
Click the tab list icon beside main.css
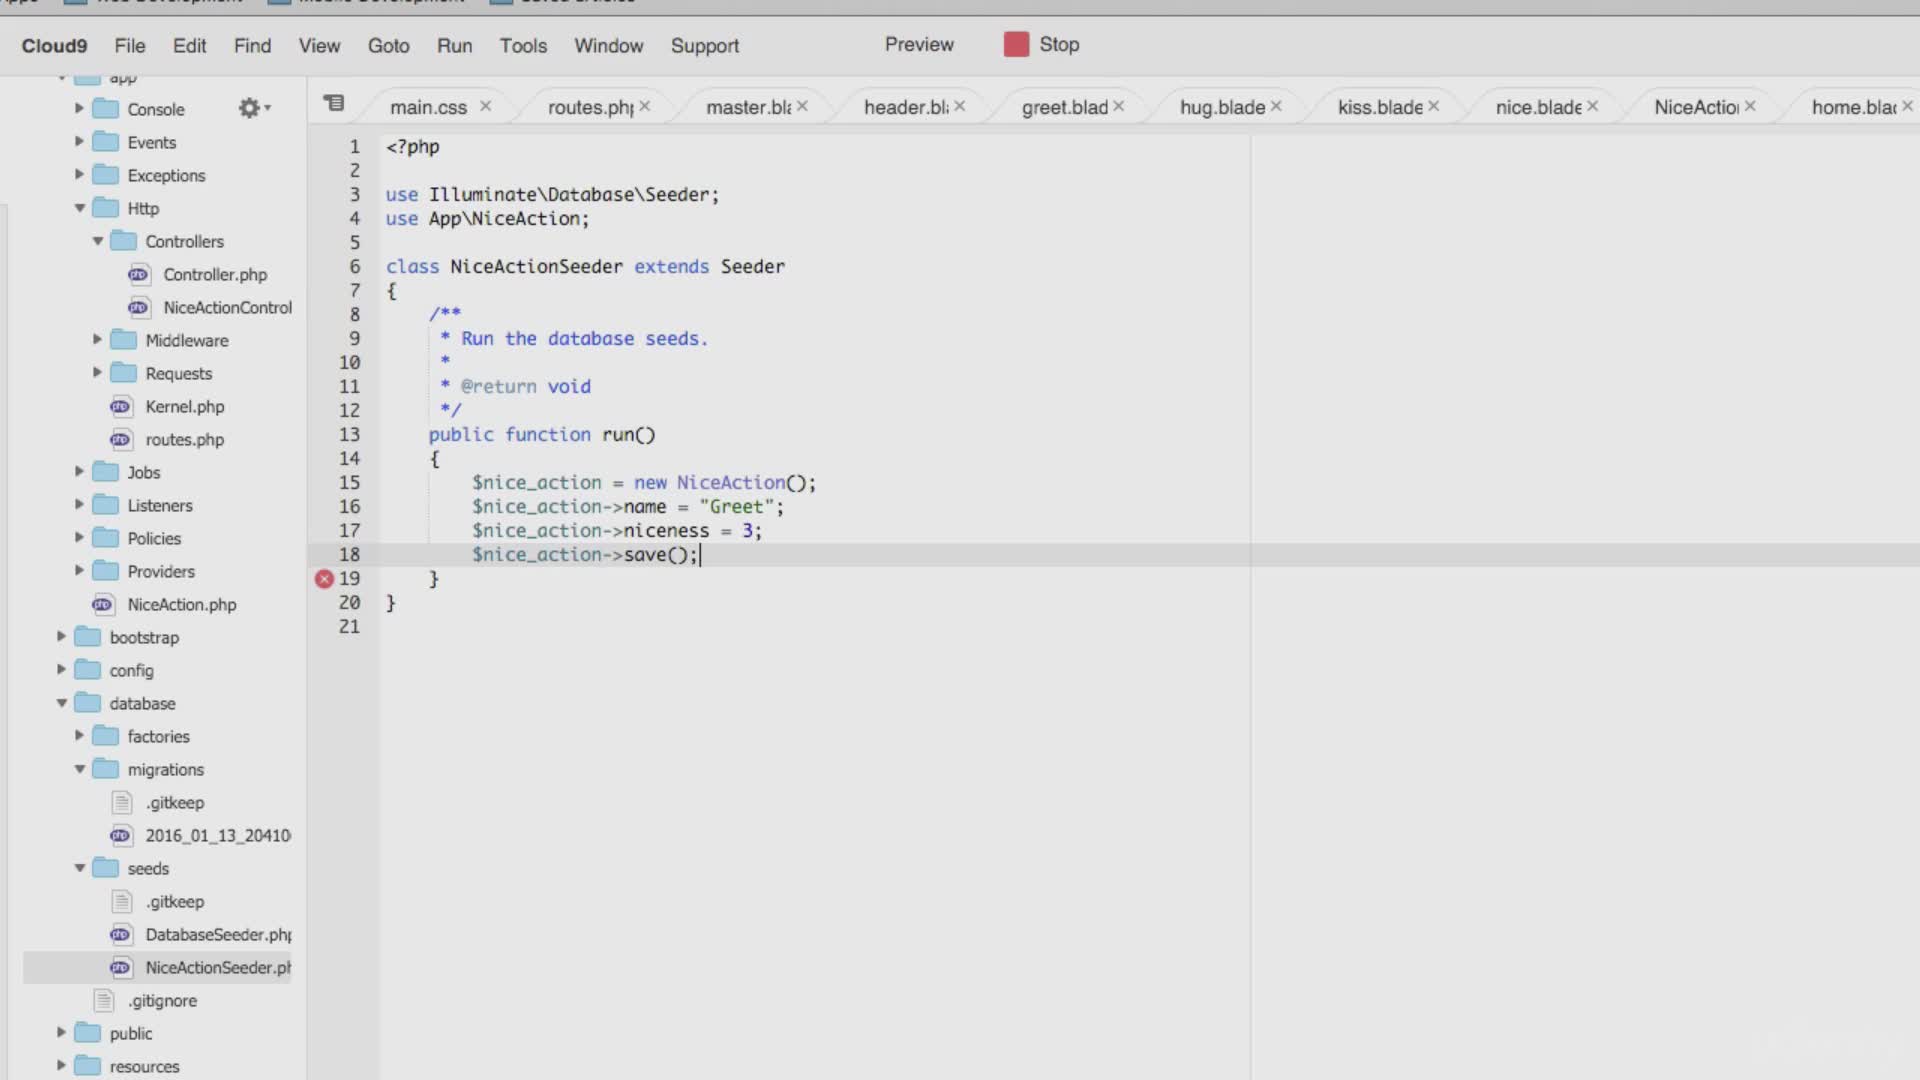[x=334, y=103]
